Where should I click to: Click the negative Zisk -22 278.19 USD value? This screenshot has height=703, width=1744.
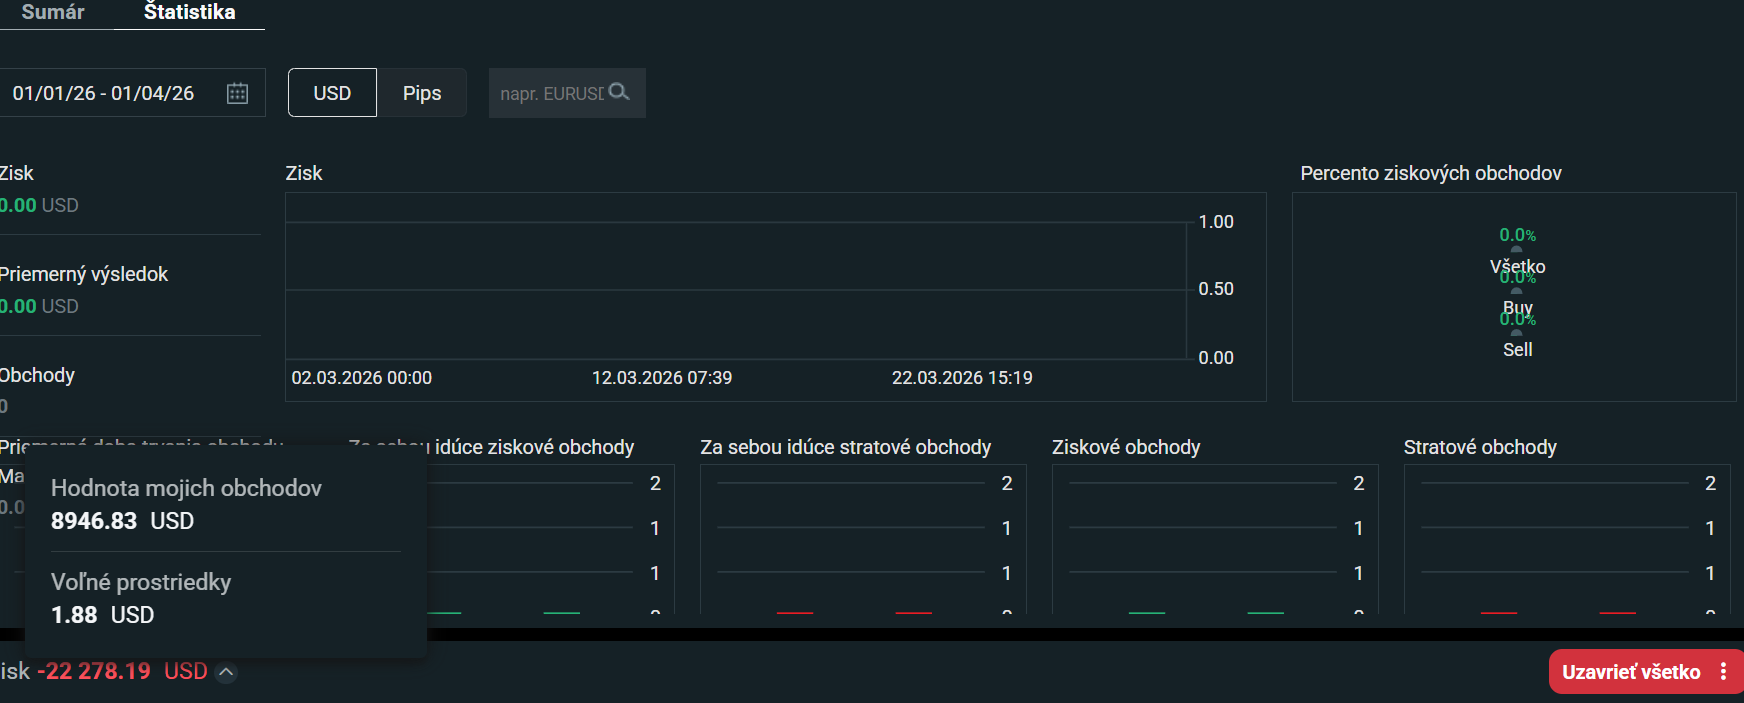[x=122, y=671]
